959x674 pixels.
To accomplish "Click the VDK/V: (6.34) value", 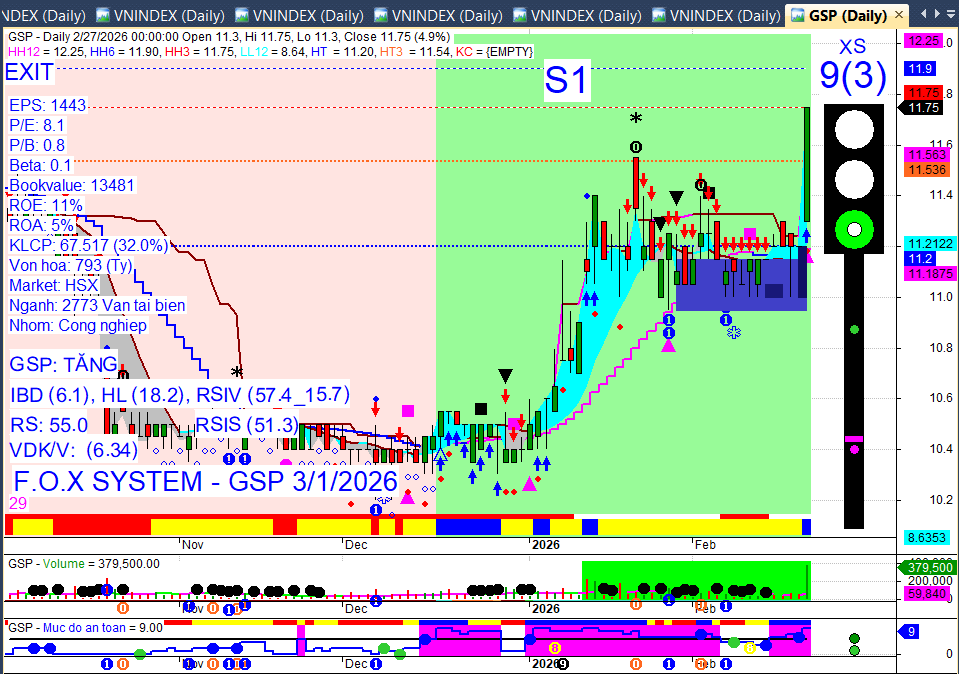I will (74, 451).
